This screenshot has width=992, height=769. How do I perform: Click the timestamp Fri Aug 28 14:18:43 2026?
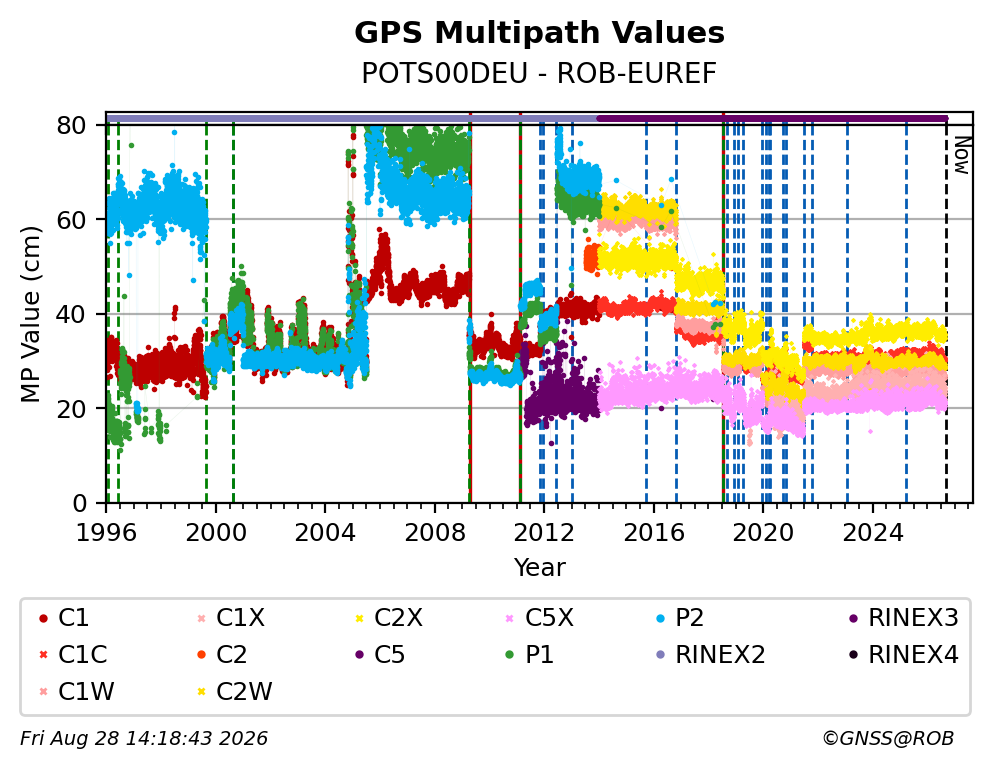tap(144, 738)
